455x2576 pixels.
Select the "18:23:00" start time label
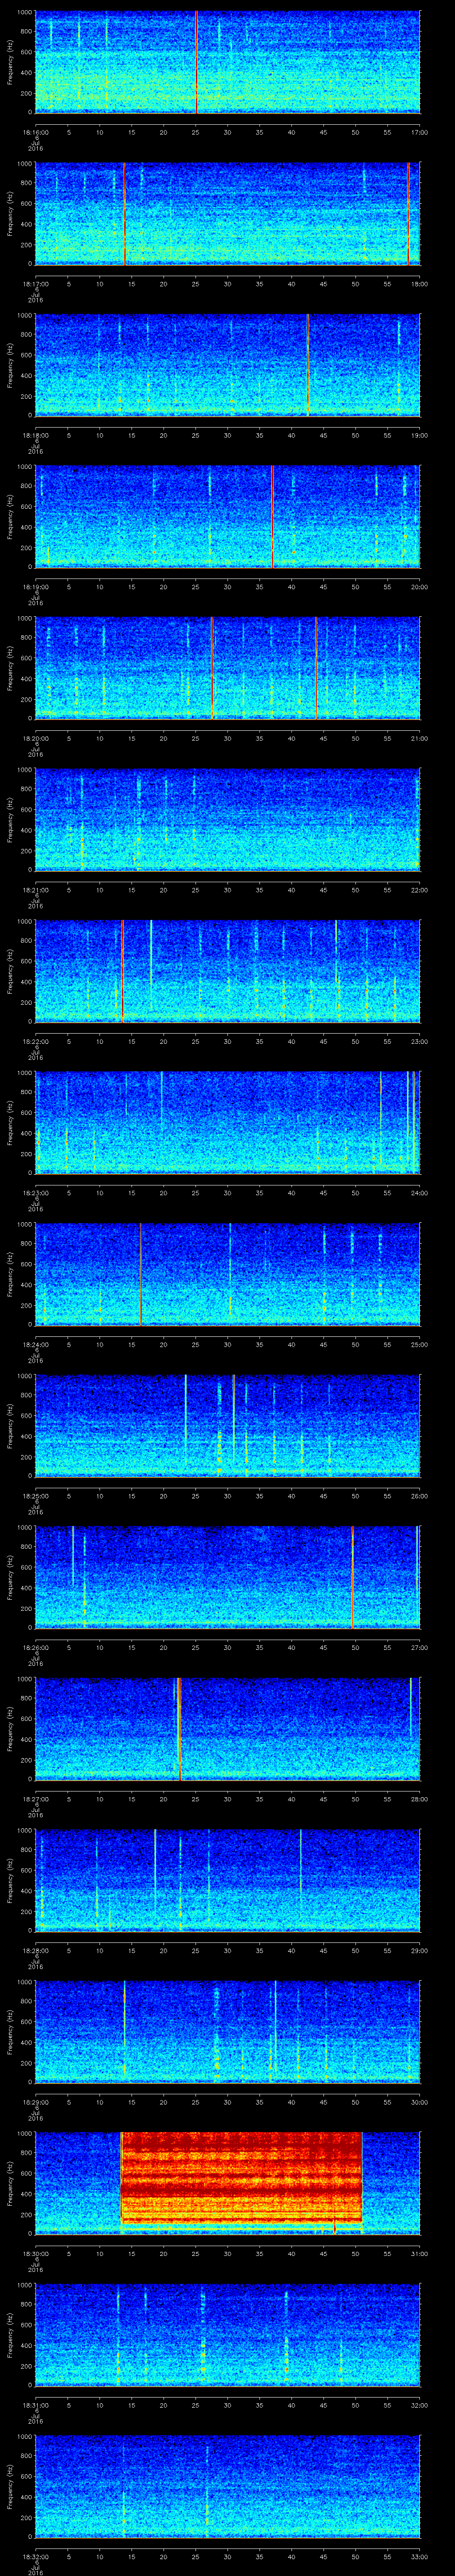[x=35, y=1193]
